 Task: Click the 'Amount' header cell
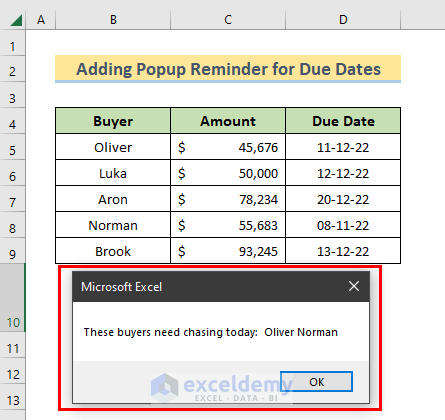click(228, 121)
